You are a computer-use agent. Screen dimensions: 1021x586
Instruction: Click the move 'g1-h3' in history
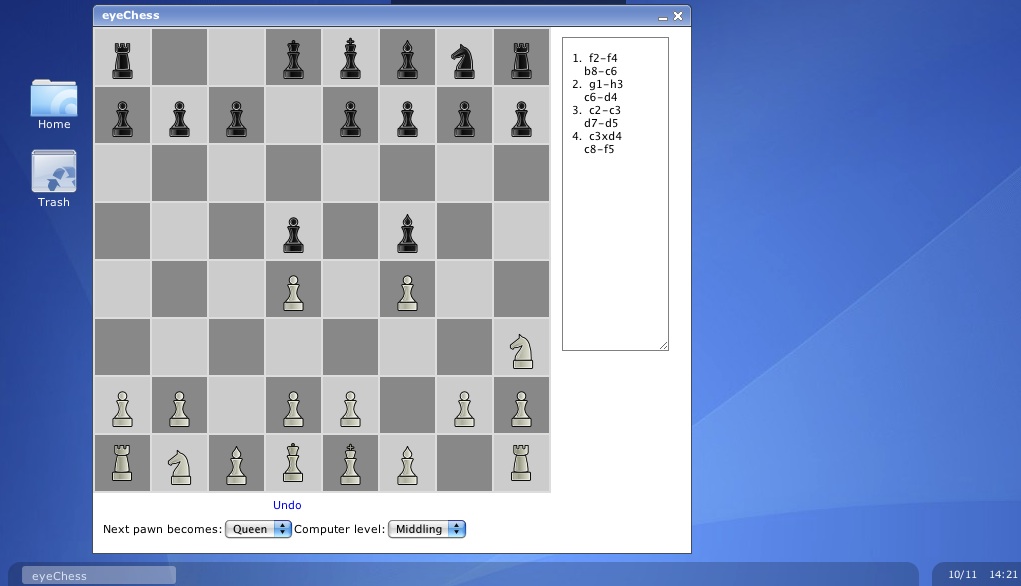point(606,84)
